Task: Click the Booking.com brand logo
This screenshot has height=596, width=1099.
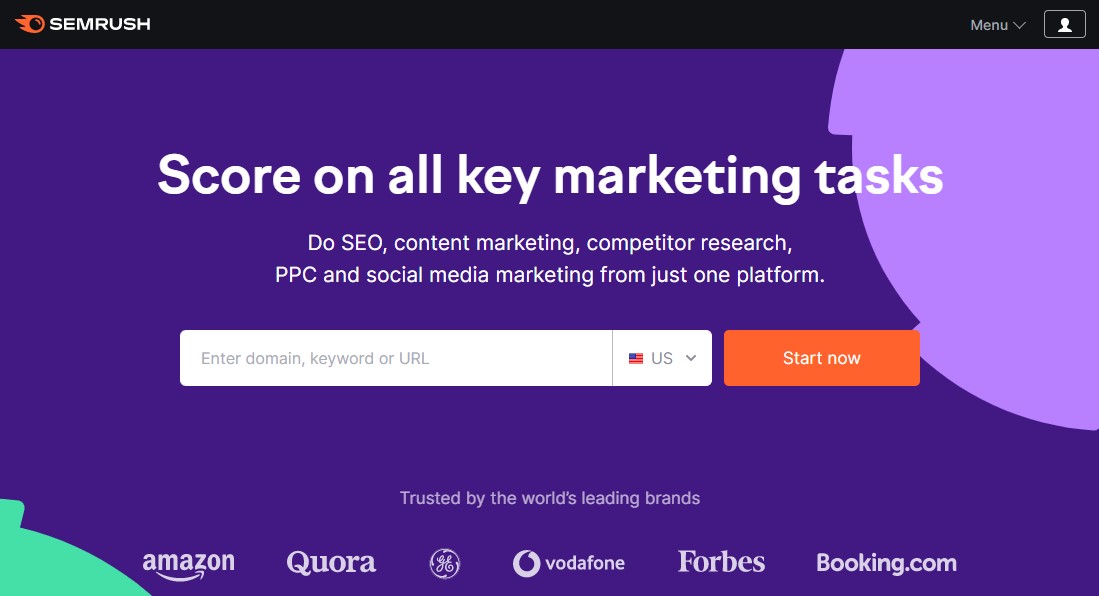Action: pos(886,563)
